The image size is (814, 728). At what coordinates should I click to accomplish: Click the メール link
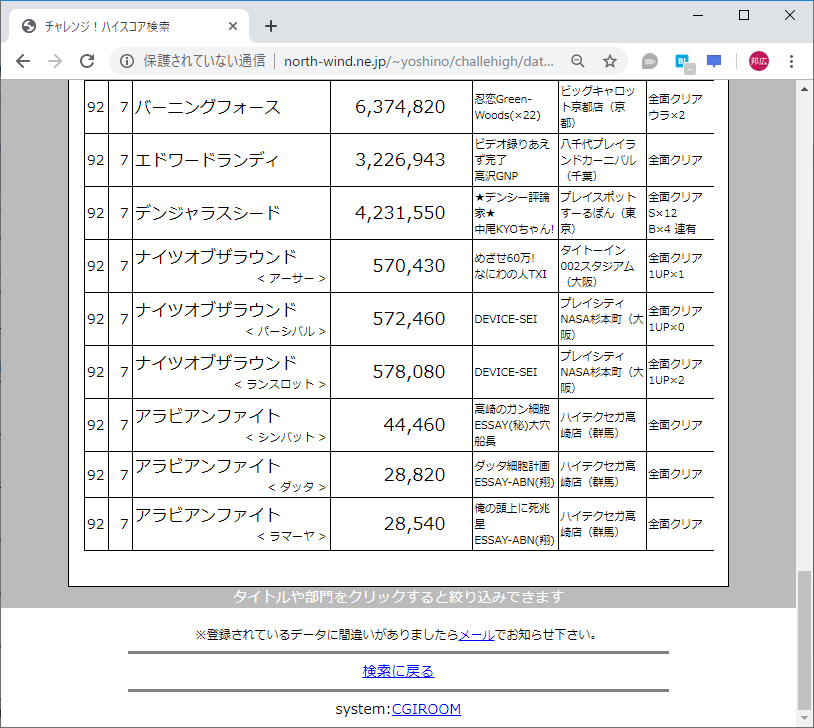tap(477, 635)
